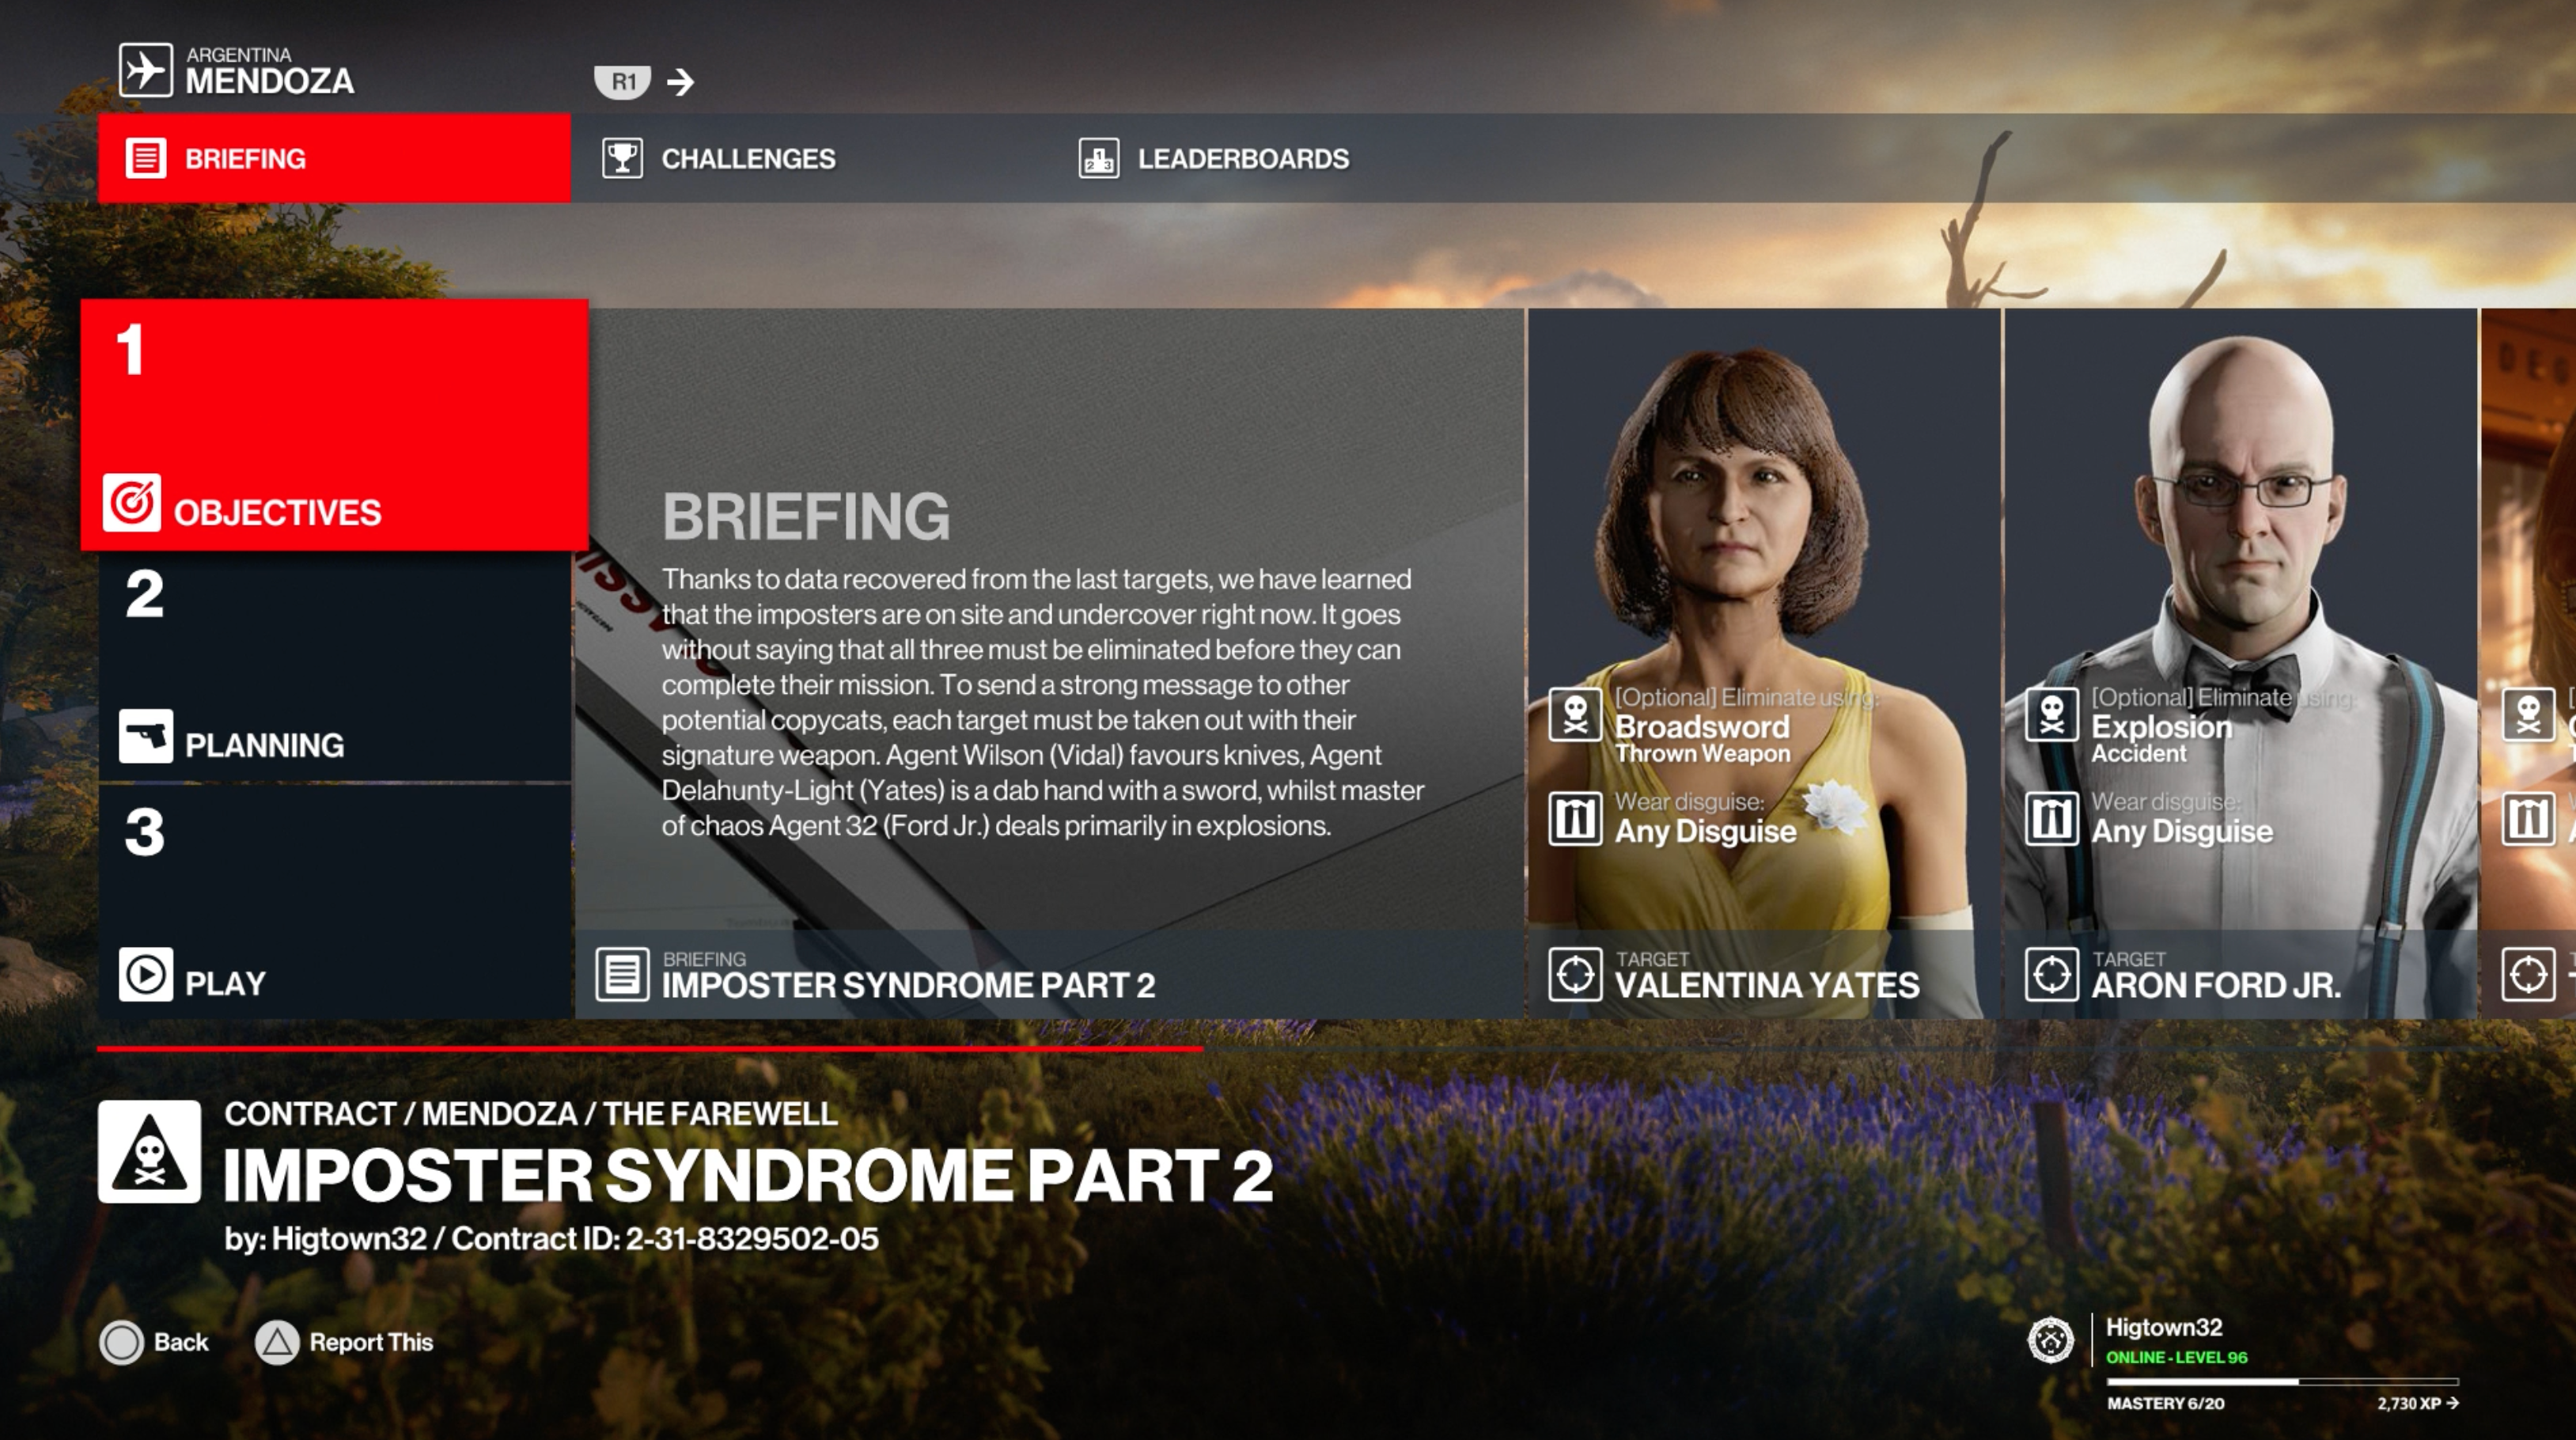Click the right arrow next to R1

[681, 82]
